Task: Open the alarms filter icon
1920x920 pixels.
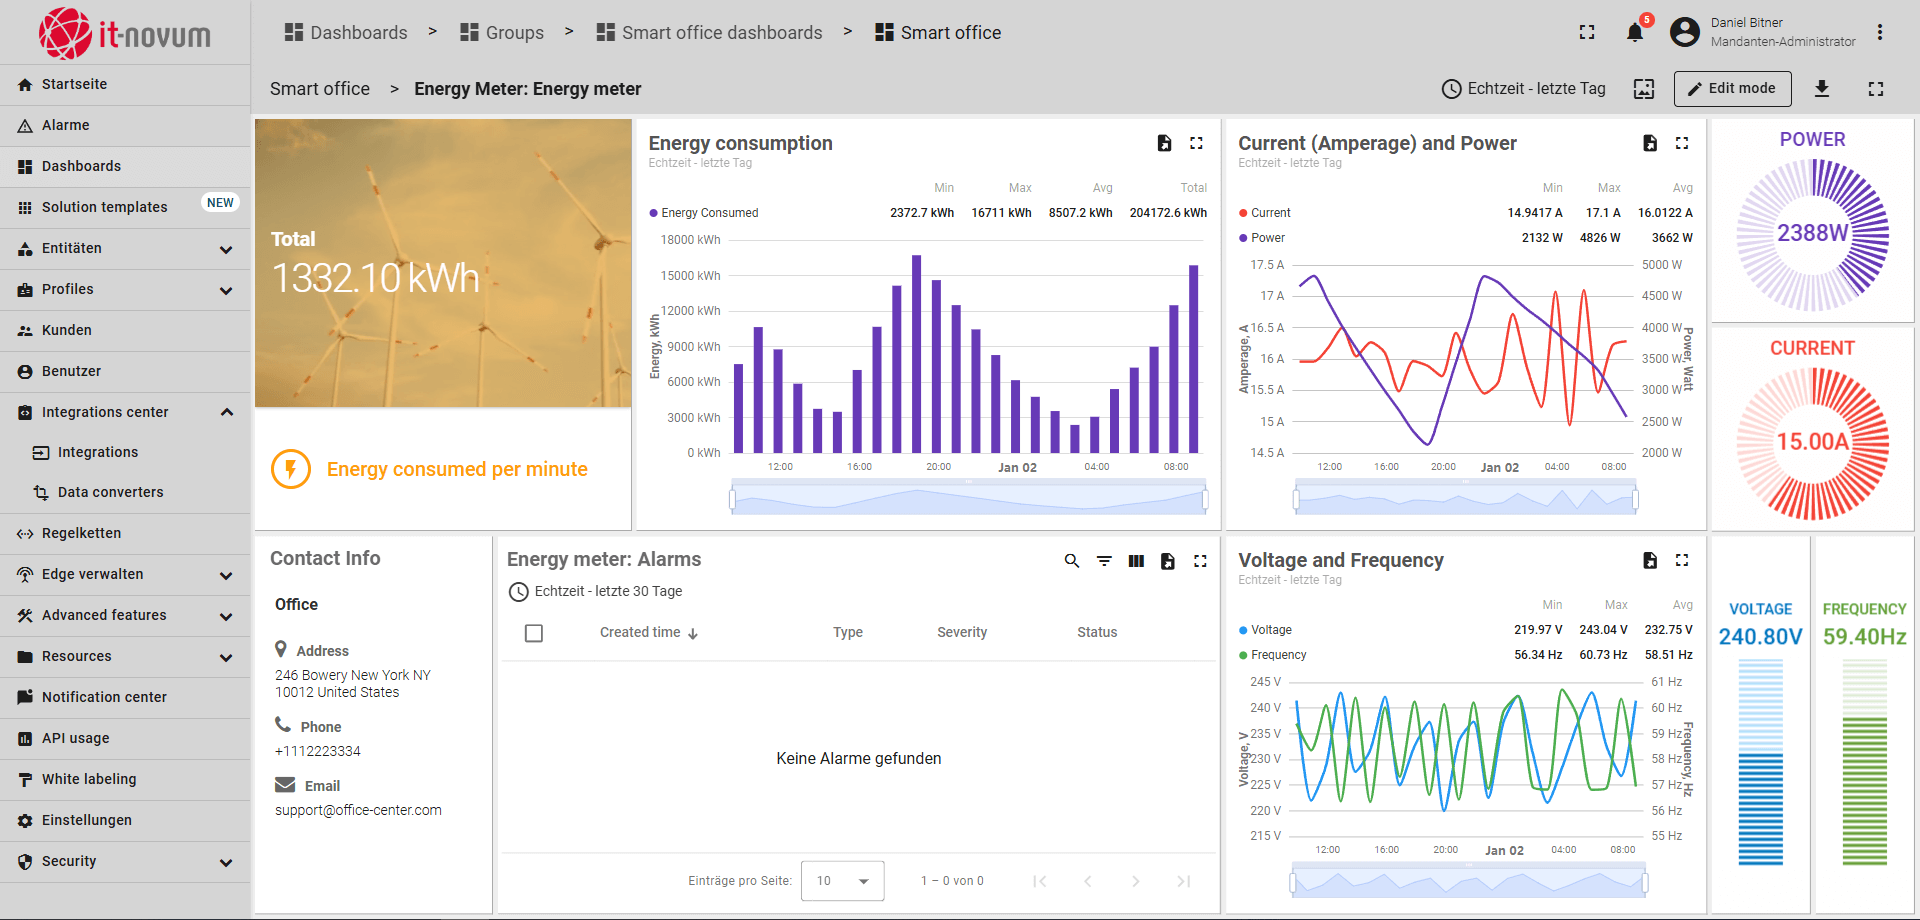Action: 1104,561
